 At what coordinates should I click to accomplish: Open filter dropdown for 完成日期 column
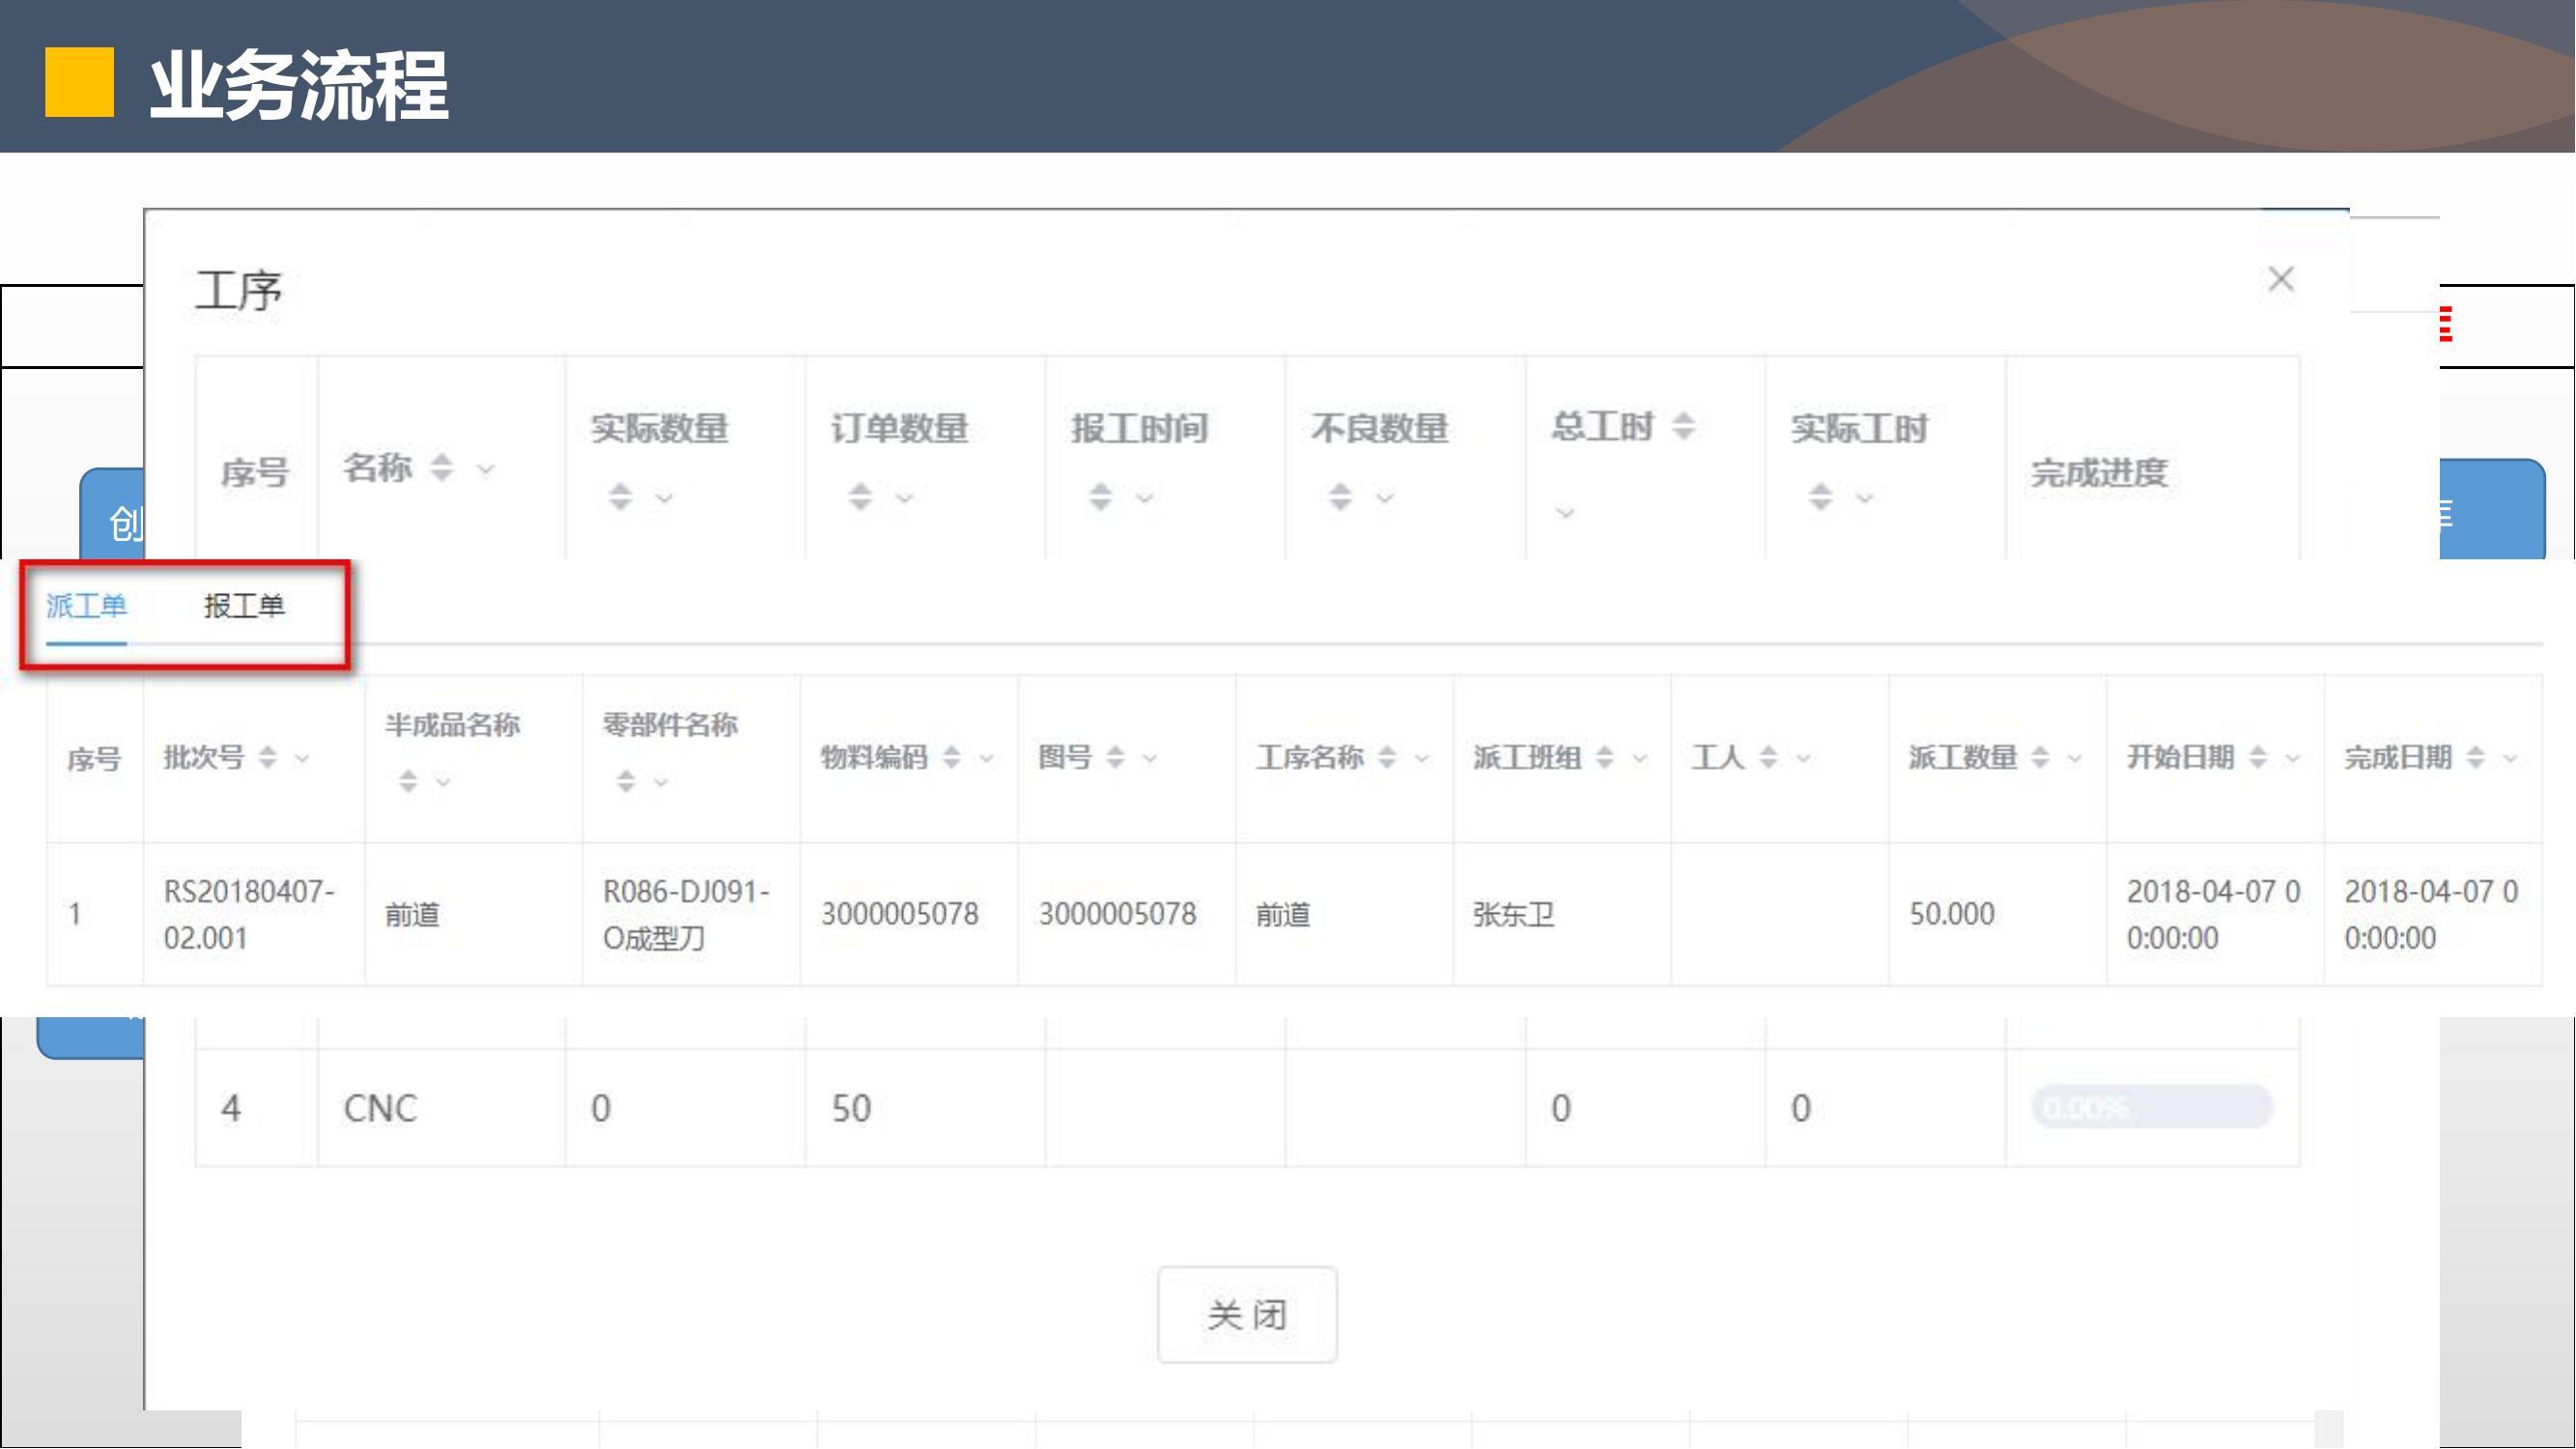click(2510, 758)
